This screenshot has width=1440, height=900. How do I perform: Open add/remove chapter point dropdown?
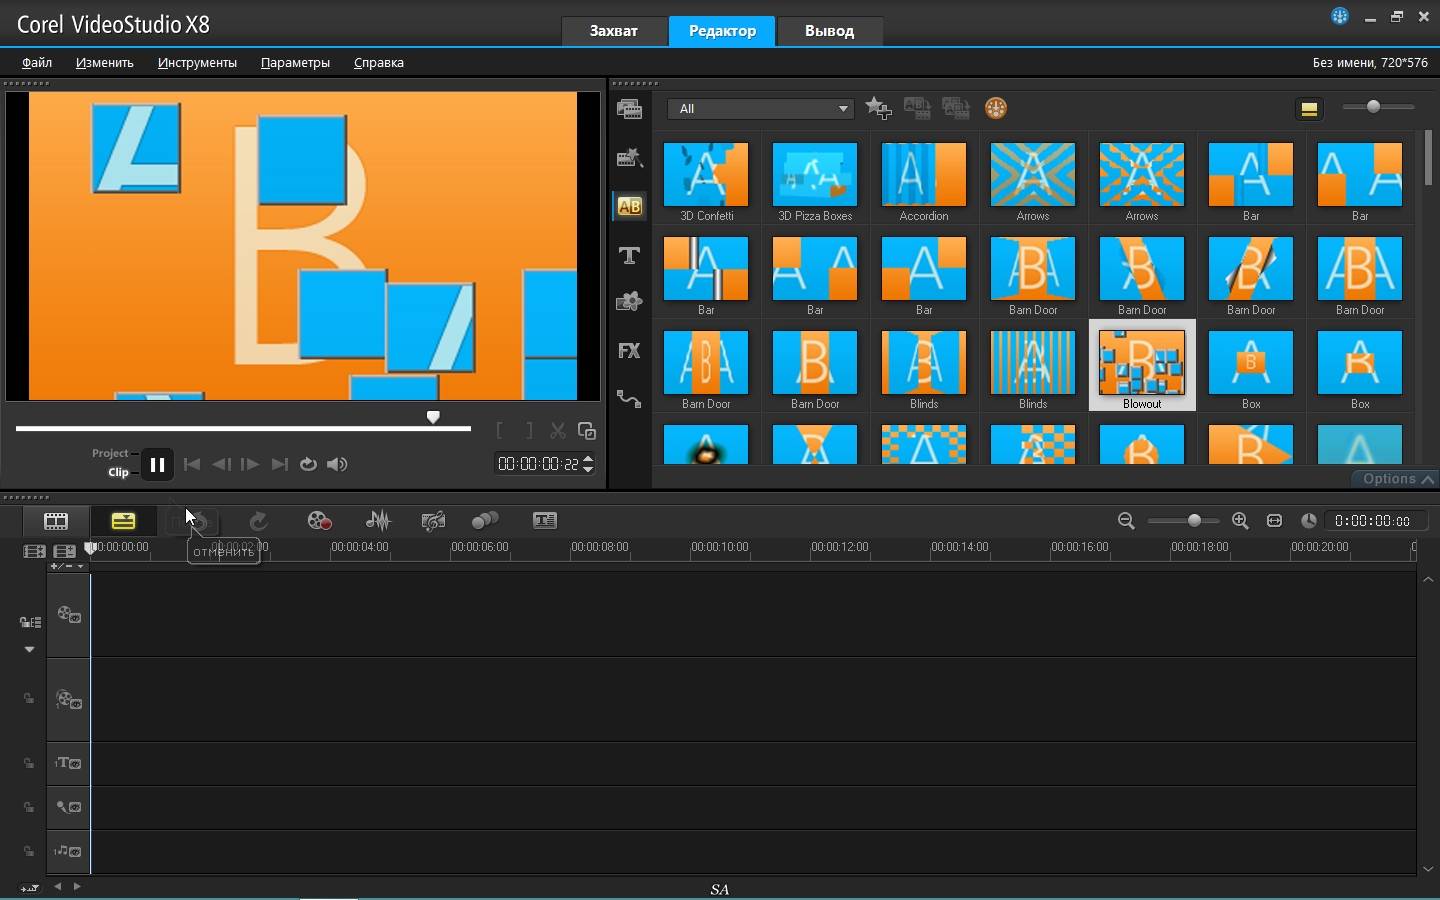pos(67,566)
